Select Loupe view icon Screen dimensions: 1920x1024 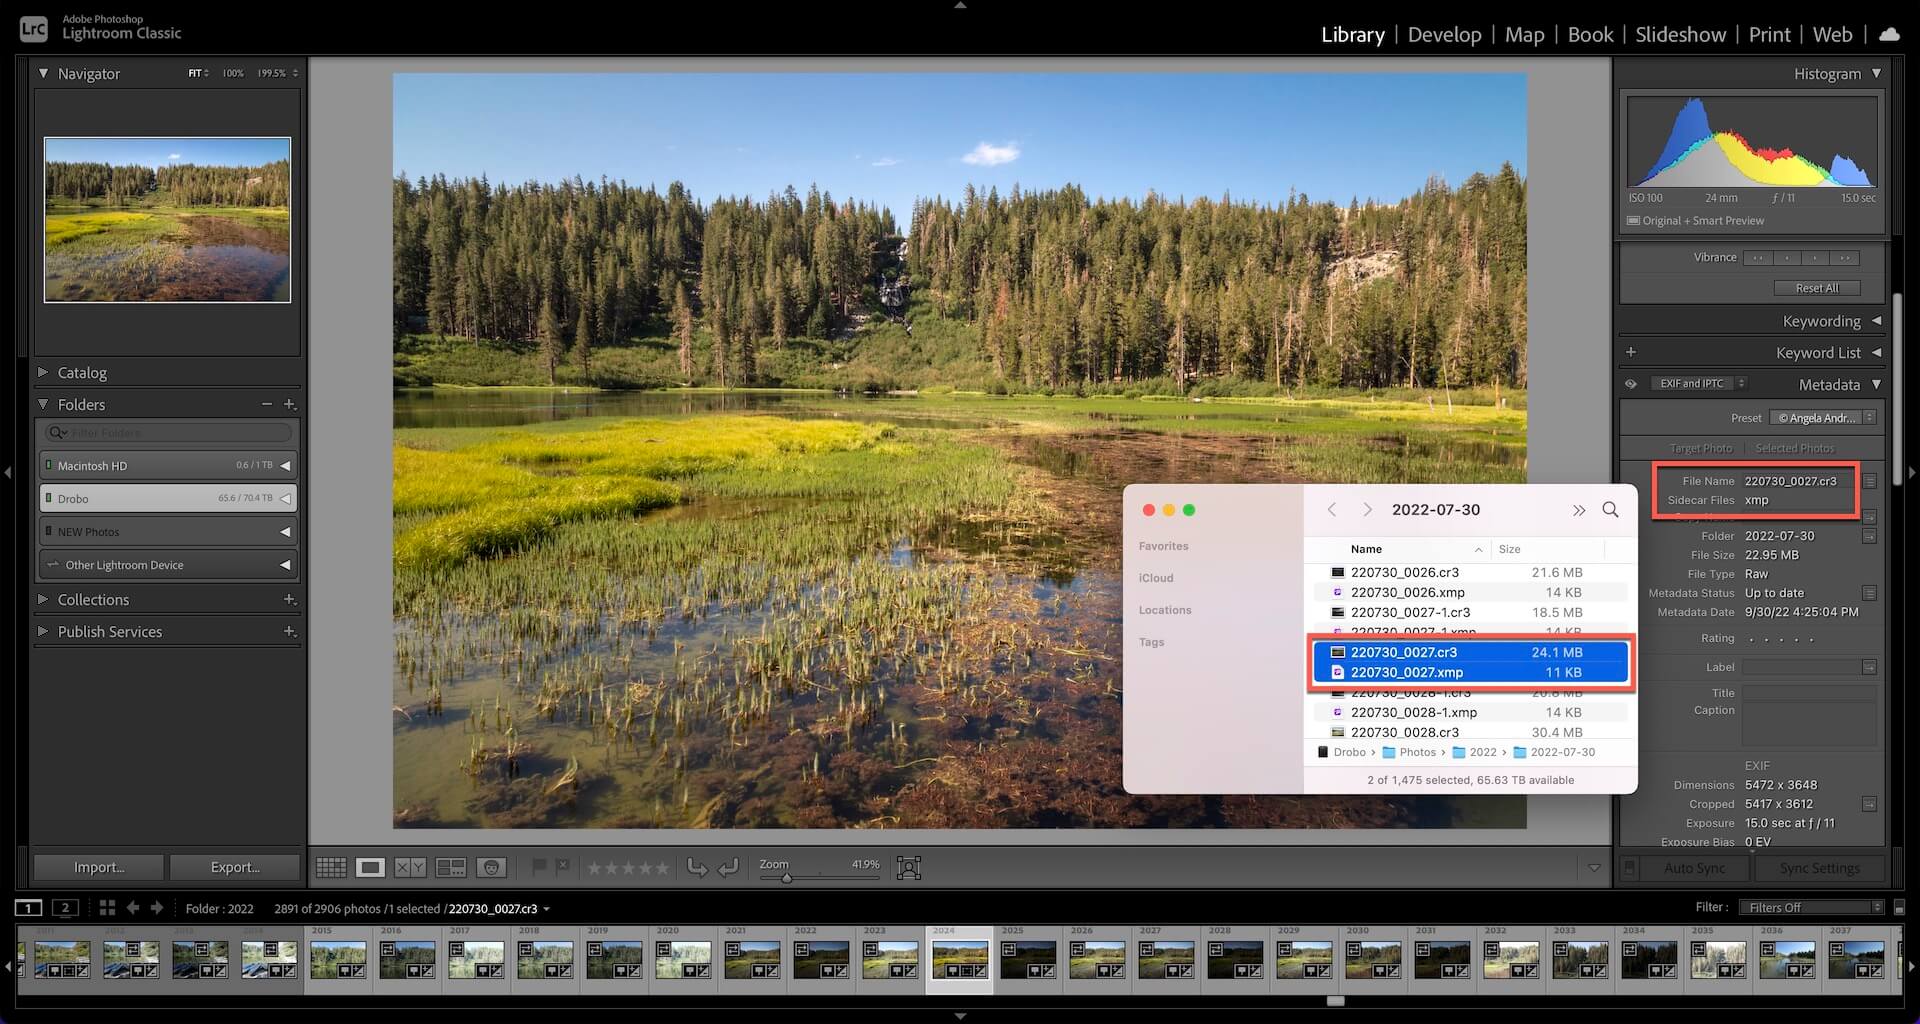click(370, 867)
